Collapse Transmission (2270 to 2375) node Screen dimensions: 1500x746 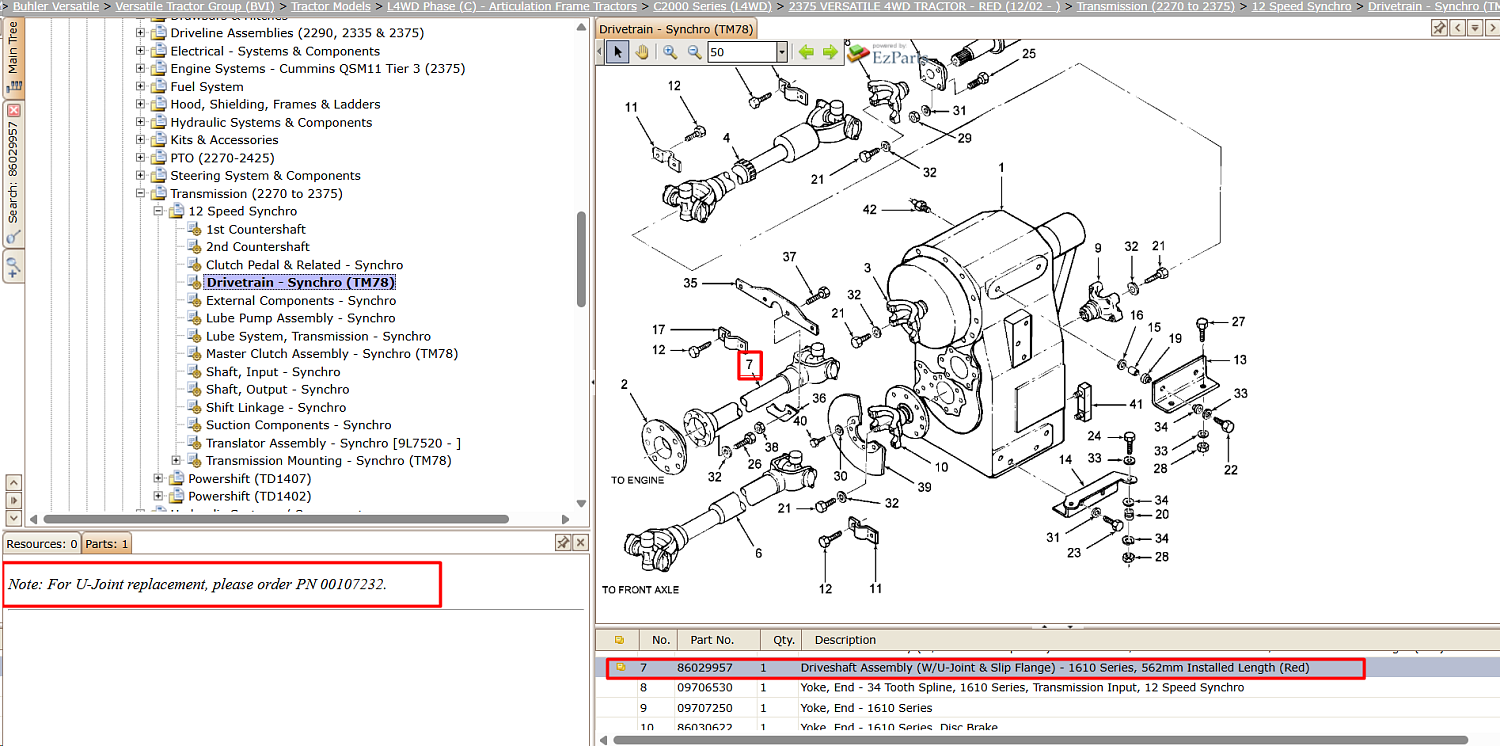[x=141, y=194]
